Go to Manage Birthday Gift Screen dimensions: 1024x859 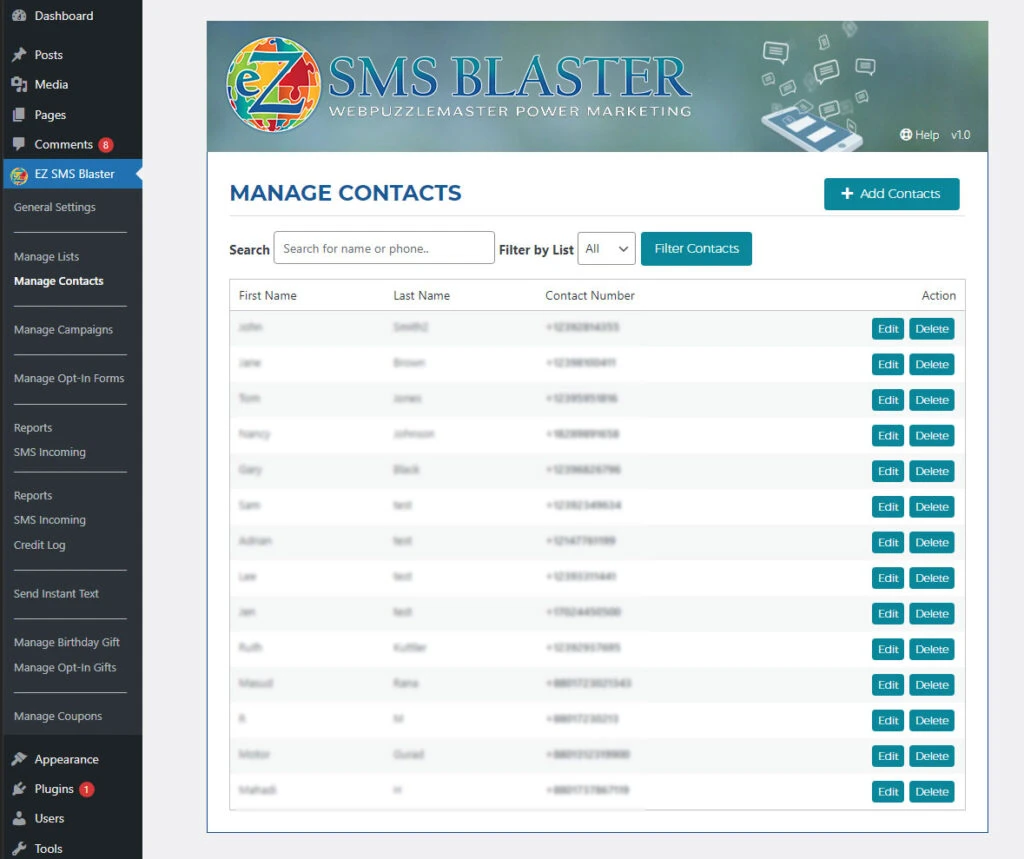67,642
